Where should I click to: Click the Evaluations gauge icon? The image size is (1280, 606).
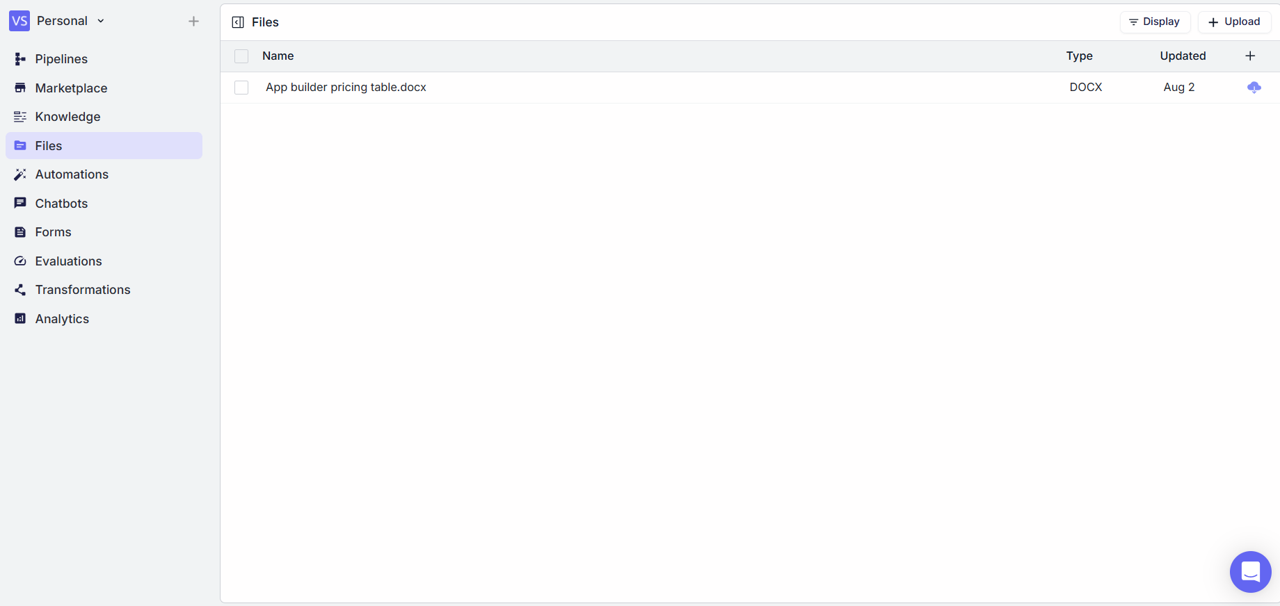20,261
